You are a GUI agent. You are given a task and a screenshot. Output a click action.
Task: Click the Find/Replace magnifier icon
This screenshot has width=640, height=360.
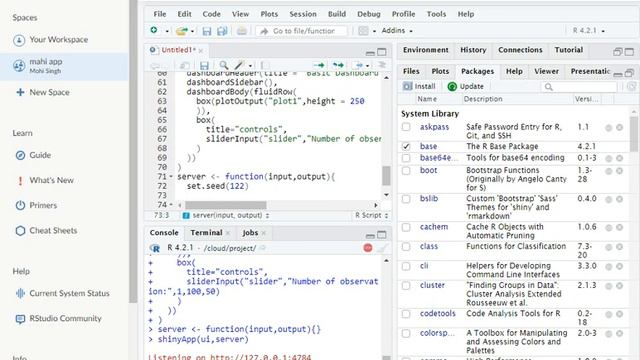(224, 65)
